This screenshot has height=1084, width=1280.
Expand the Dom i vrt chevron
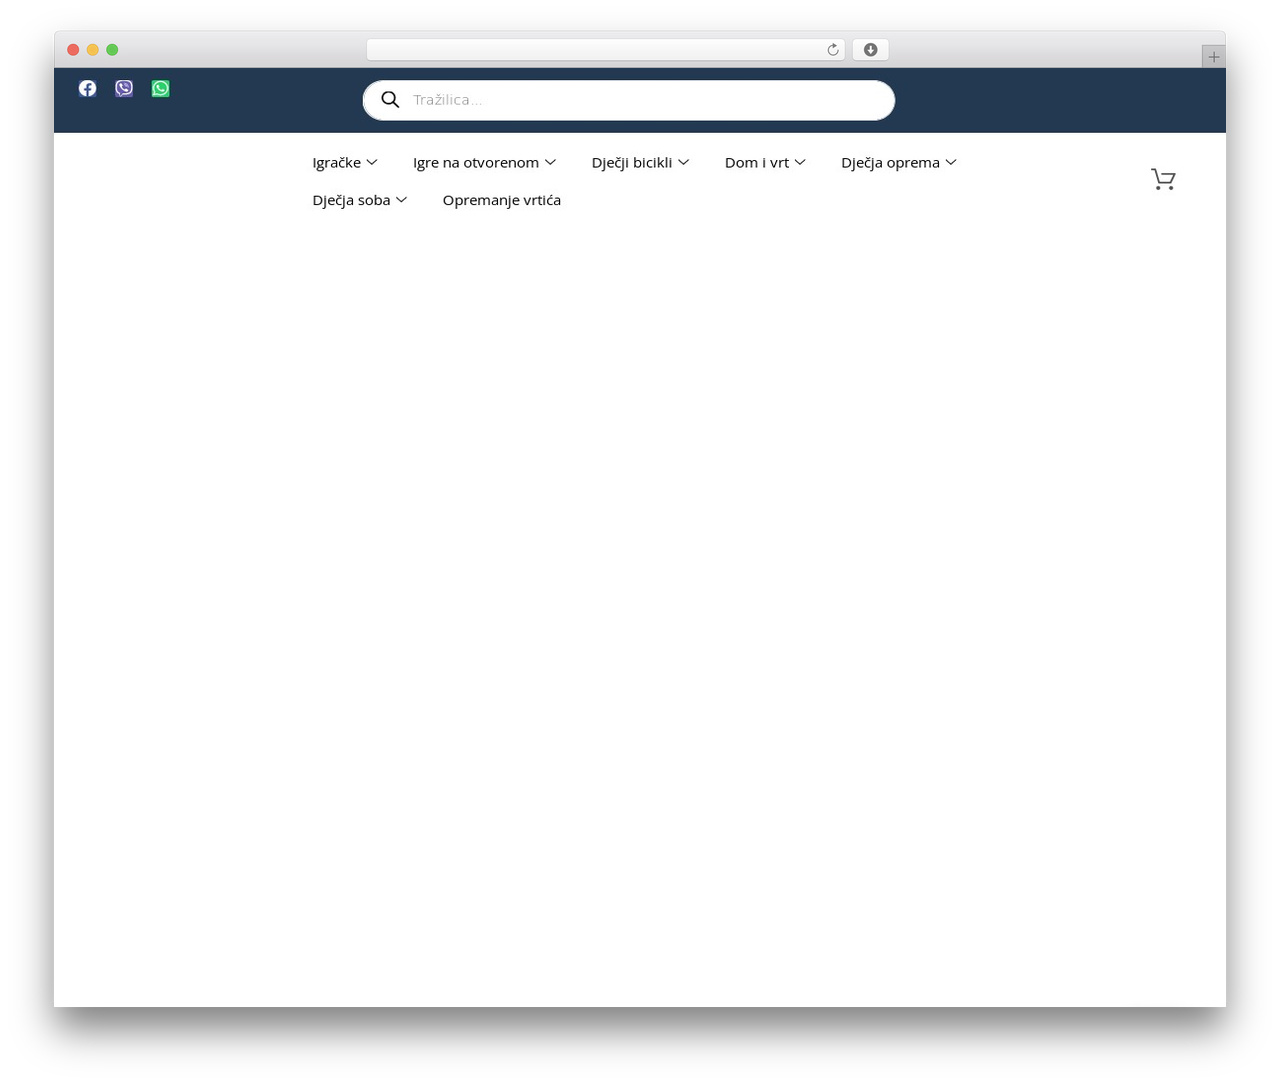800,162
